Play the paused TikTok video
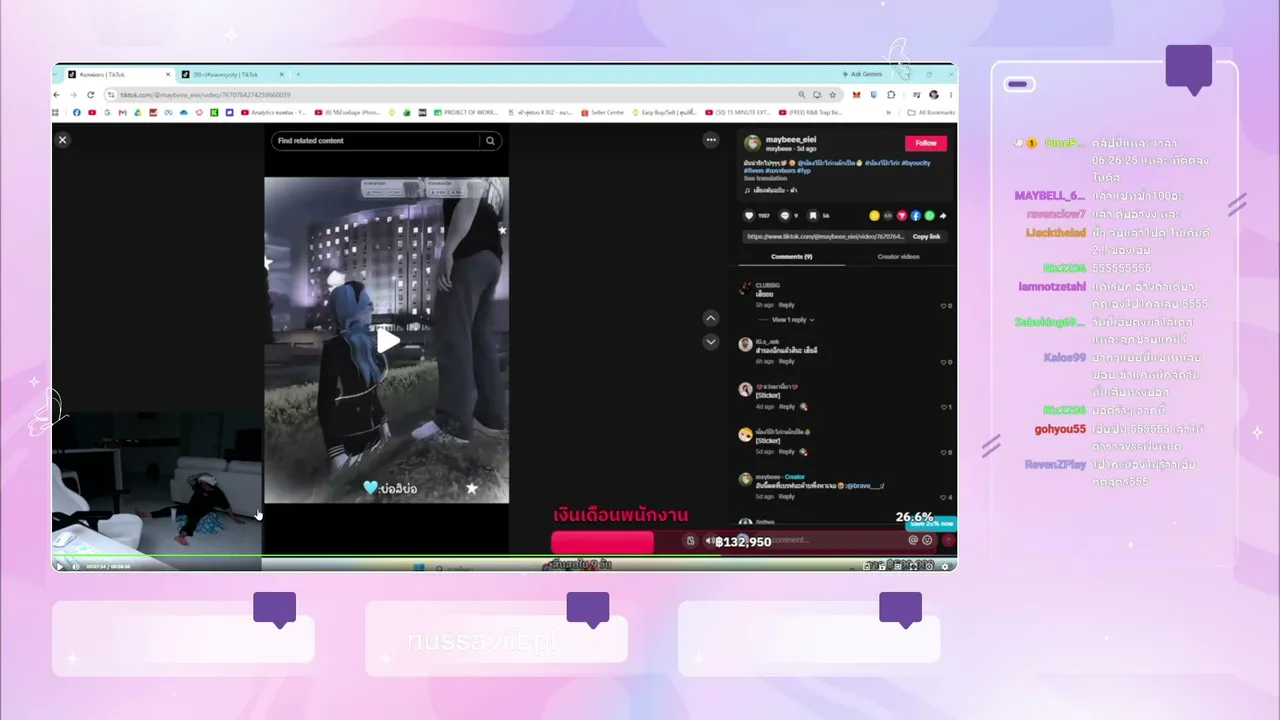The image size is (1280, 720). click(x=388, y=340)
